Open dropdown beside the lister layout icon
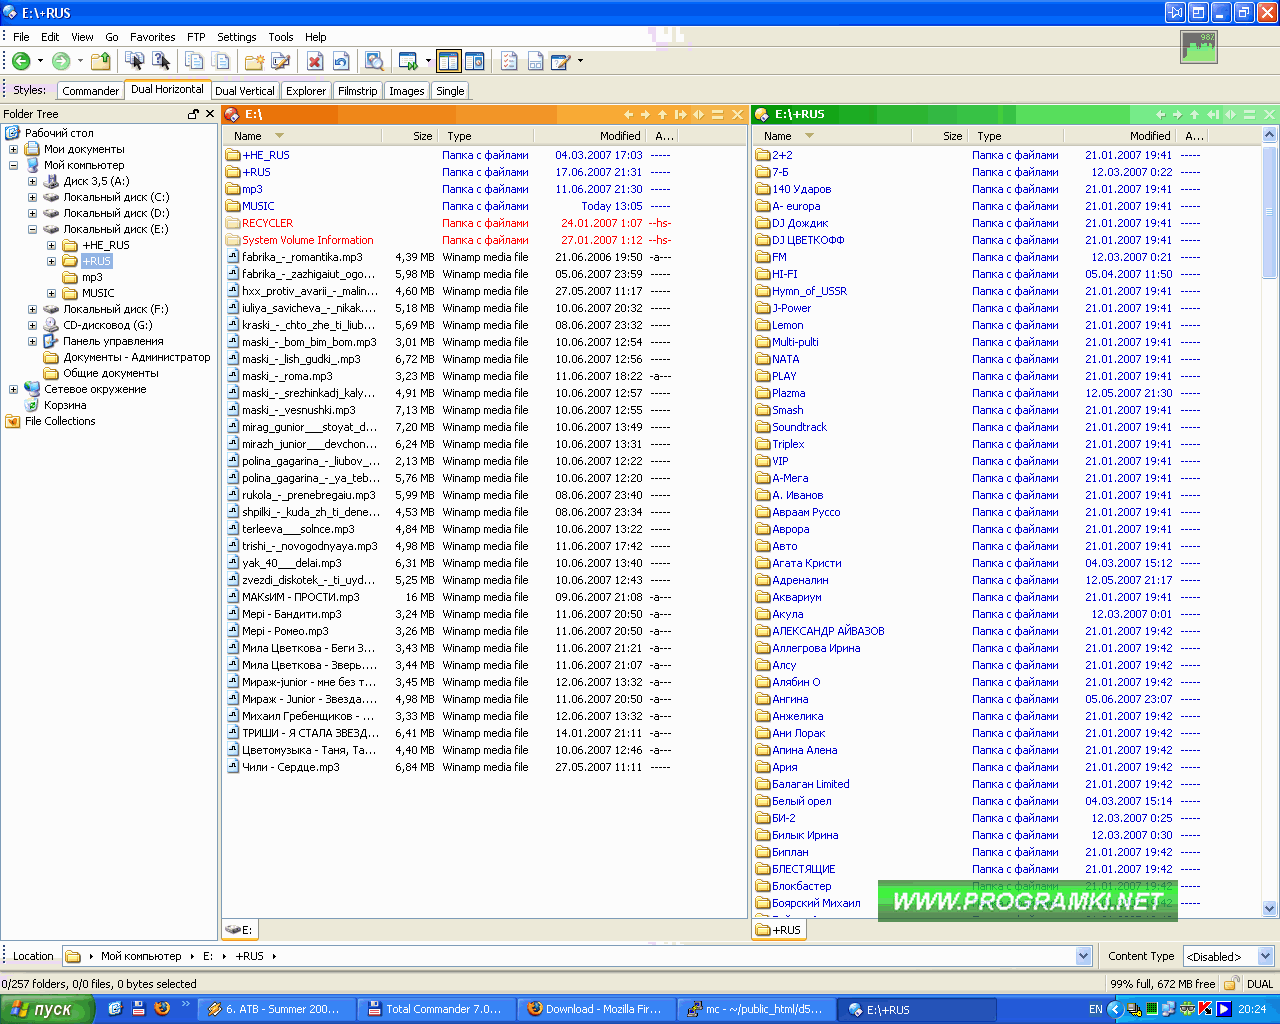The height and width of the screenshot is (1024, 1280). [x=428, y=62]
